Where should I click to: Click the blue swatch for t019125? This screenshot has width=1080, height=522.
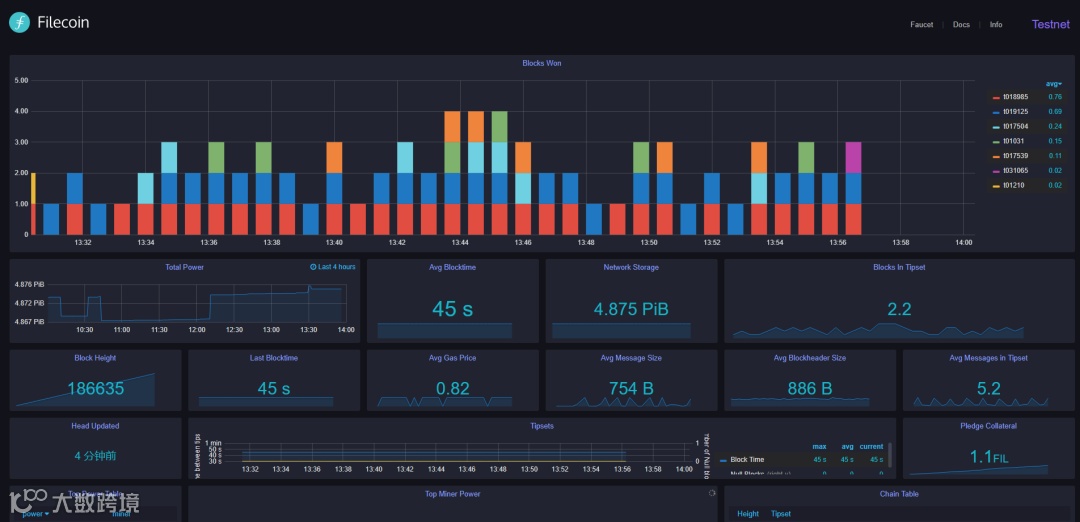pos(996,112)
